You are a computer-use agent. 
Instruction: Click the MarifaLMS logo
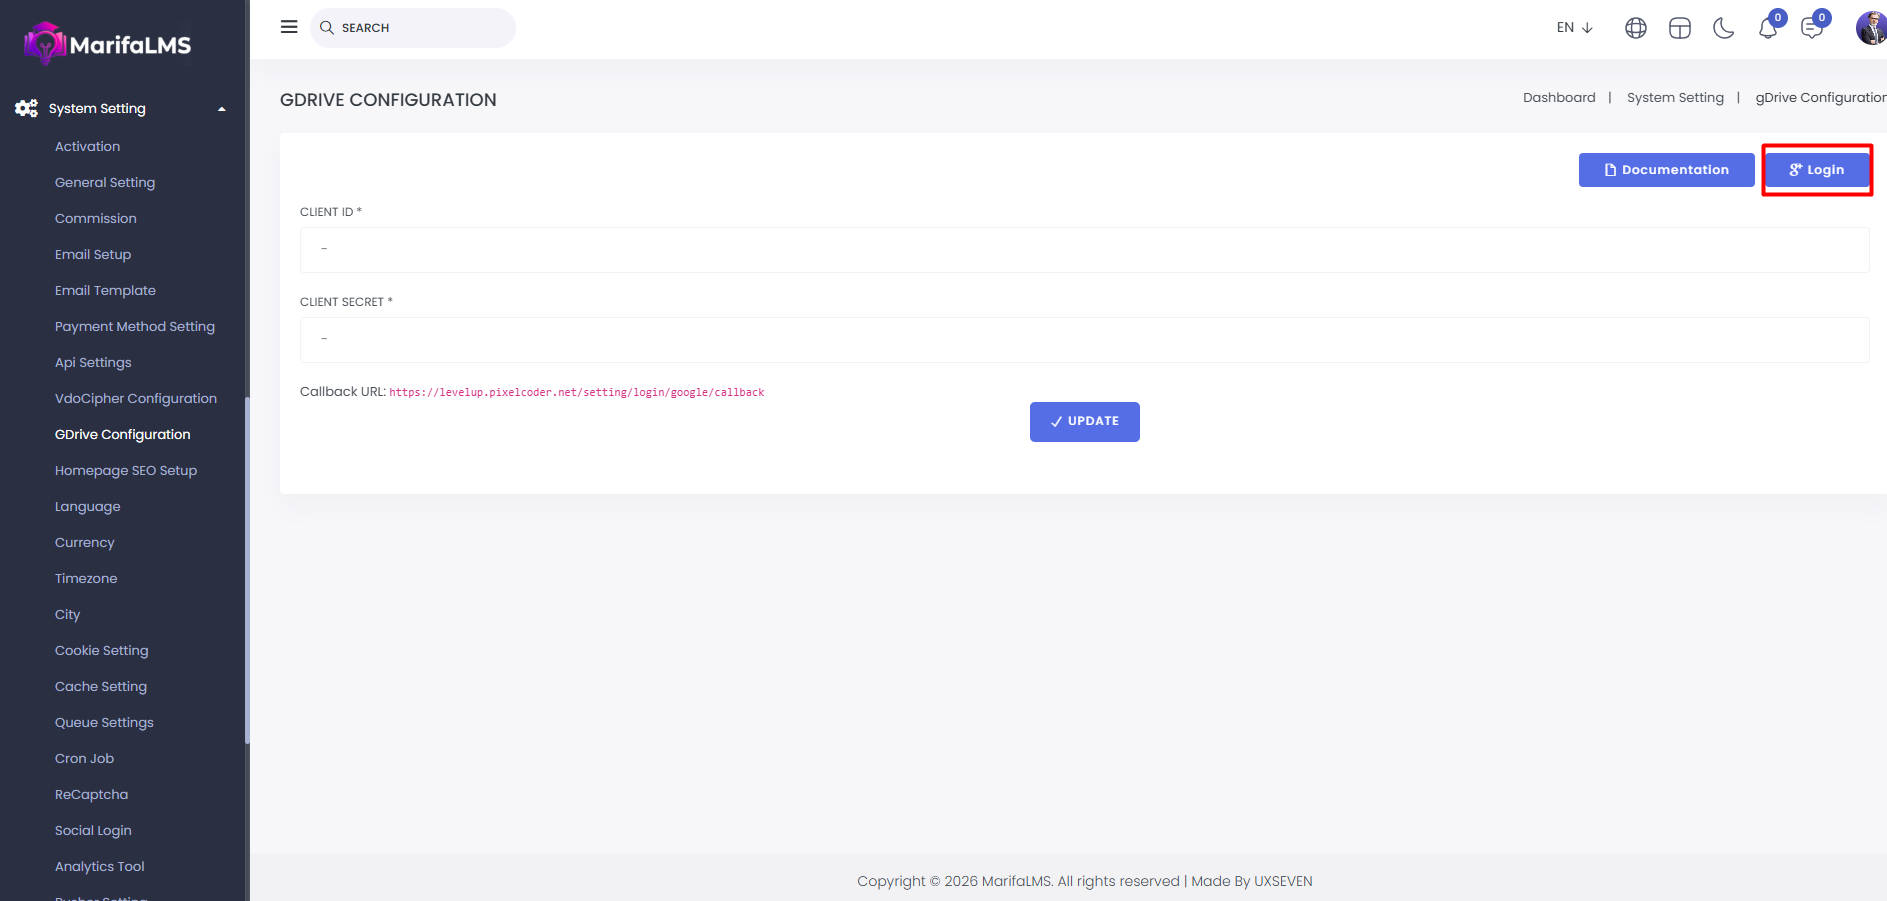coord(107,44)
